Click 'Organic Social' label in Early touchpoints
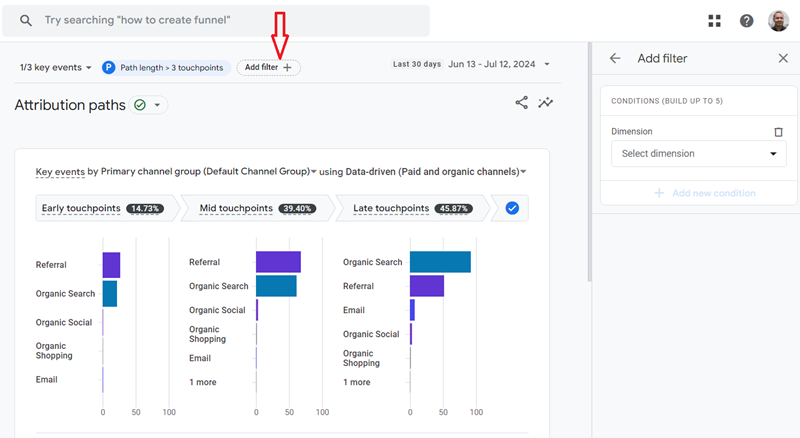800x438 pixels. [64, 323]
